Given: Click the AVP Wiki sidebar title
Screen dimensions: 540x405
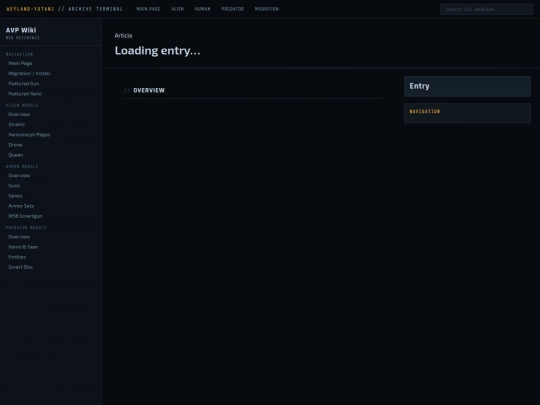Looking at the screenshot, I should [x=21, y=30].
